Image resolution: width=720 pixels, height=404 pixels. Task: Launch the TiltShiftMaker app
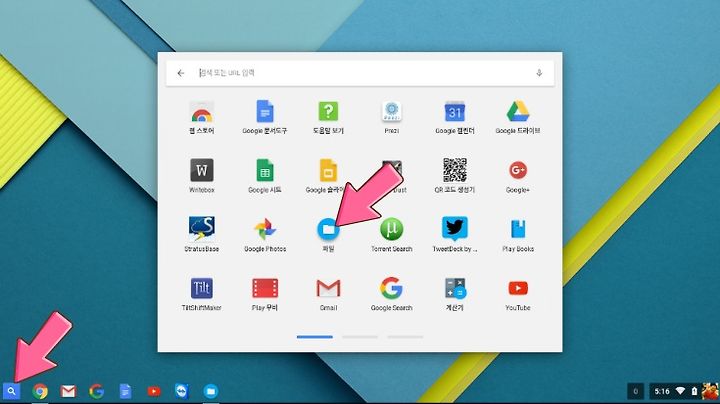(202, 288)
